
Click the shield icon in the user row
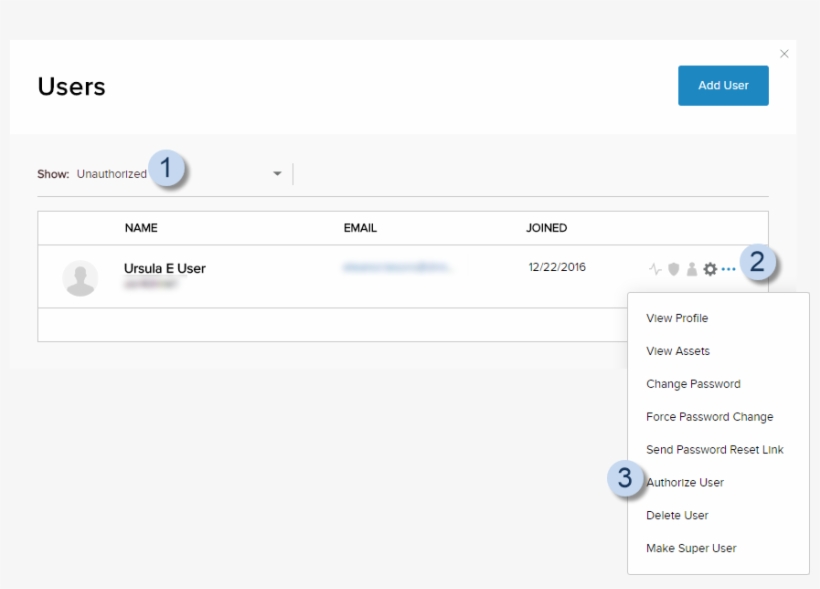(x=674, y=269)
